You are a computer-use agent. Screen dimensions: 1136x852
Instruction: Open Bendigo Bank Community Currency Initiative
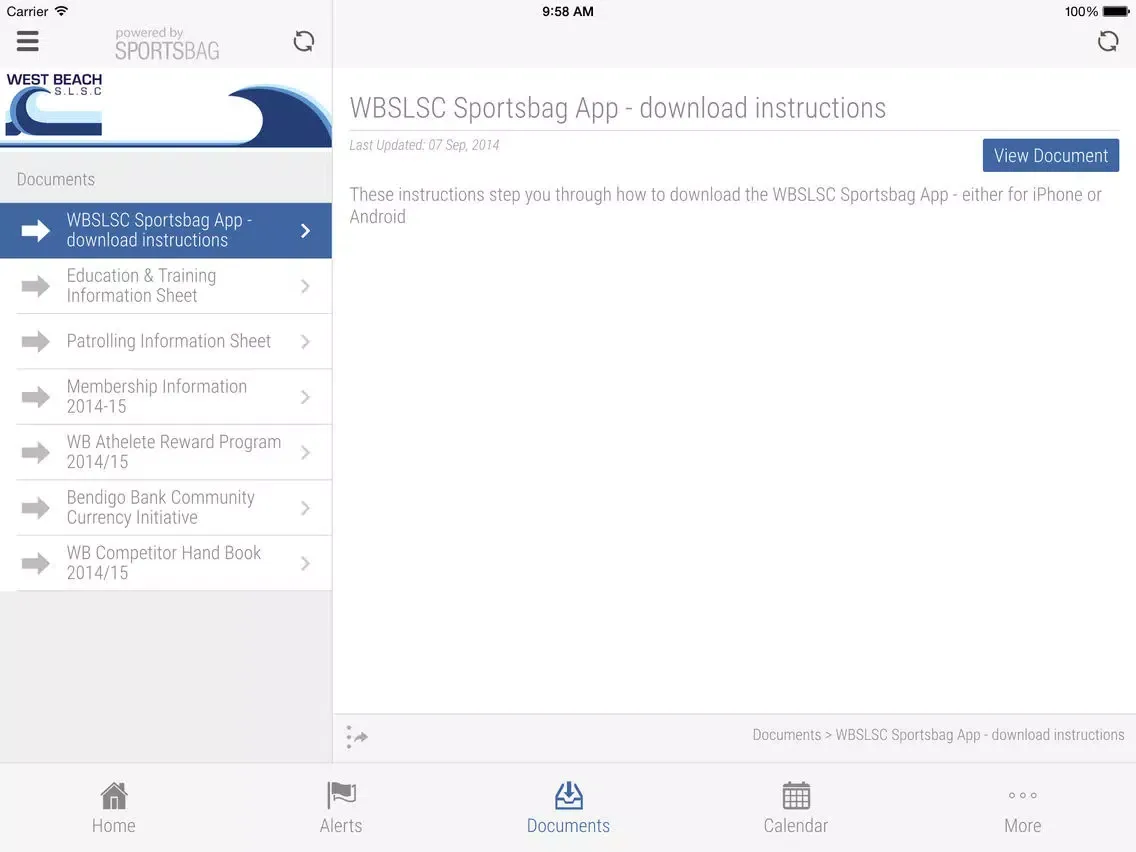(x=166, y=508)
